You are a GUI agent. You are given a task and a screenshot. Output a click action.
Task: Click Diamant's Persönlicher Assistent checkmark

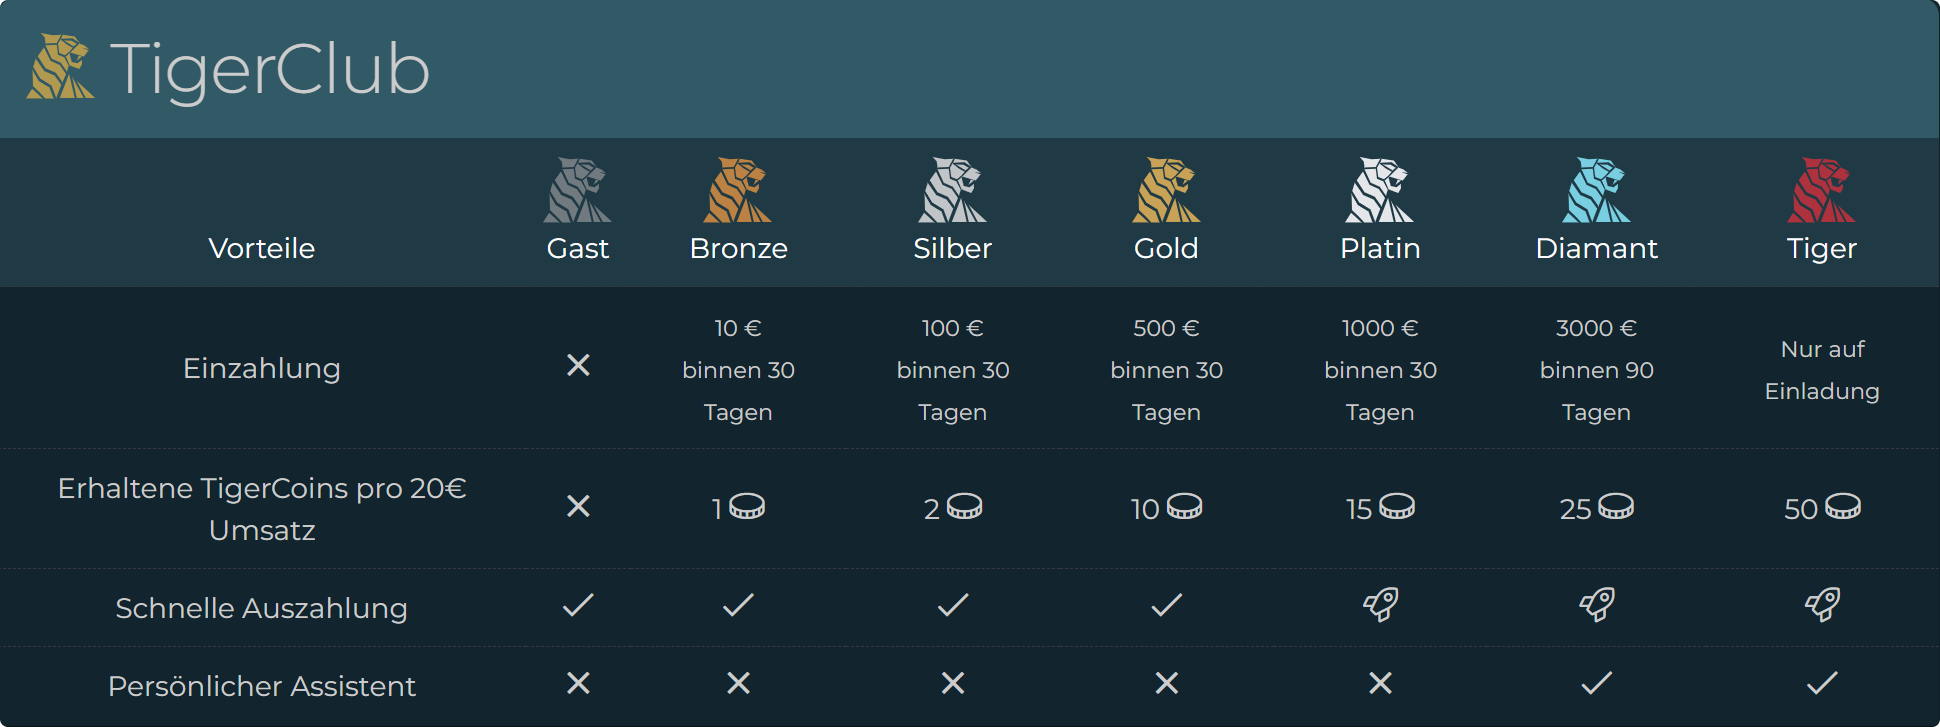pos(1597,683)
